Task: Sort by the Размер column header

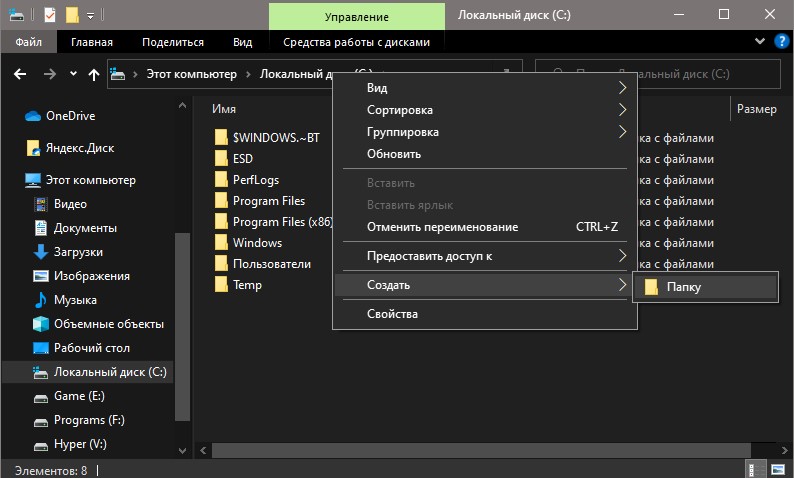Action: pos(757,109)
